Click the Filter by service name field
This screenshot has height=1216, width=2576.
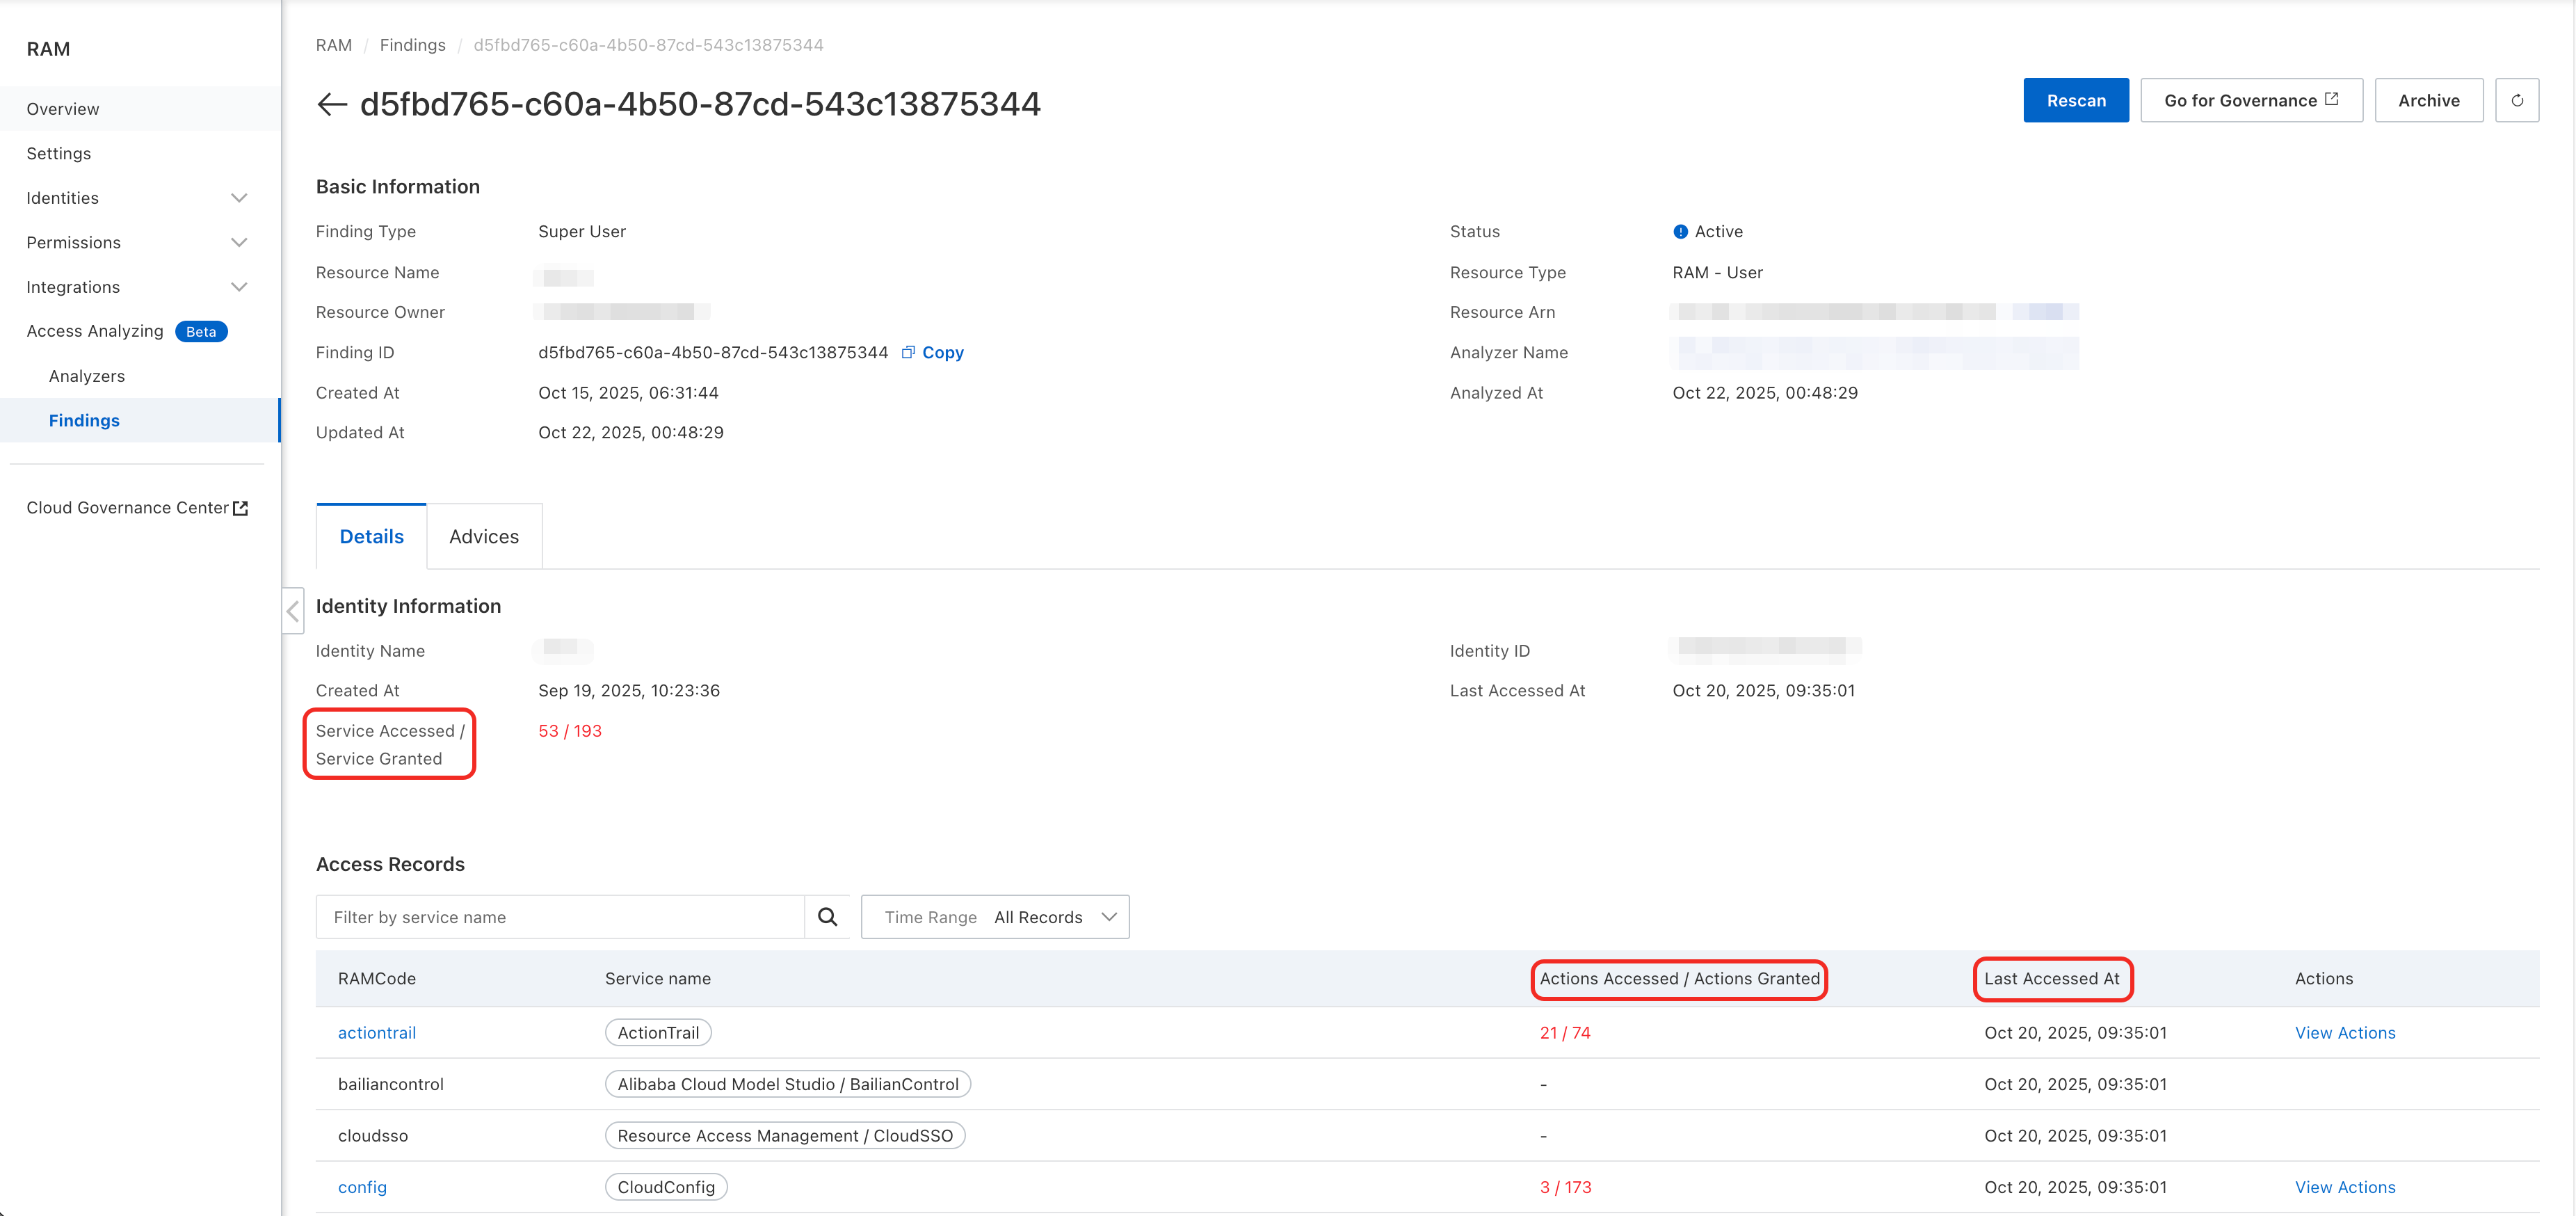click(560, 917)
